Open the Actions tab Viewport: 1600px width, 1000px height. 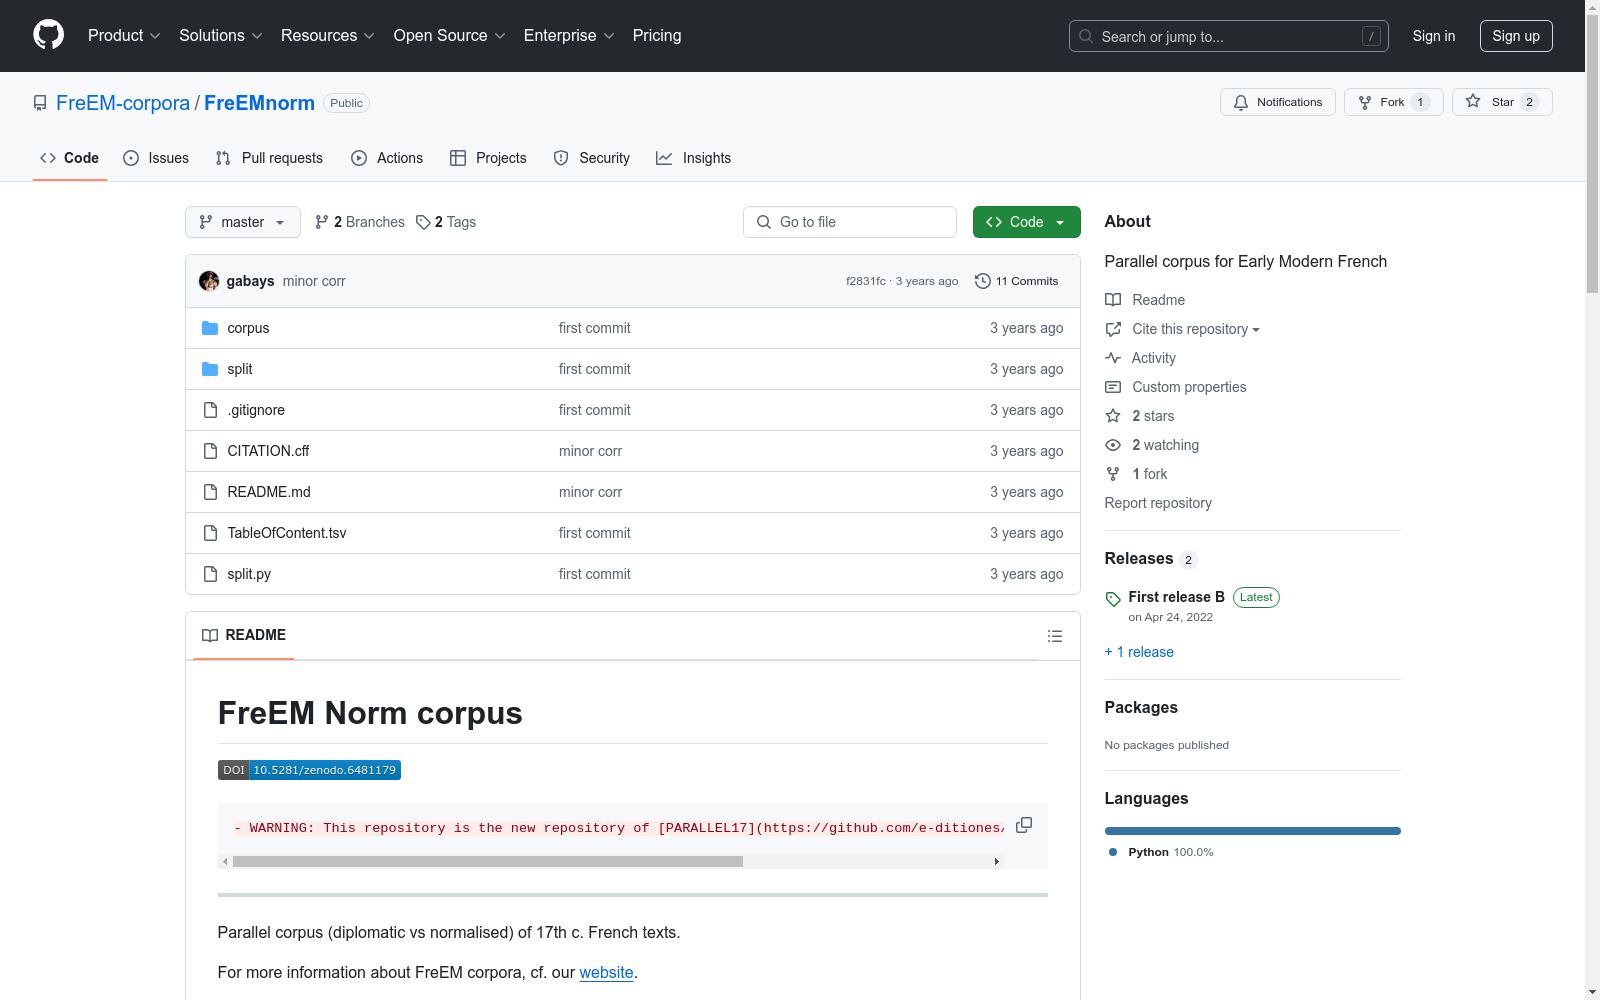(387, 158)
